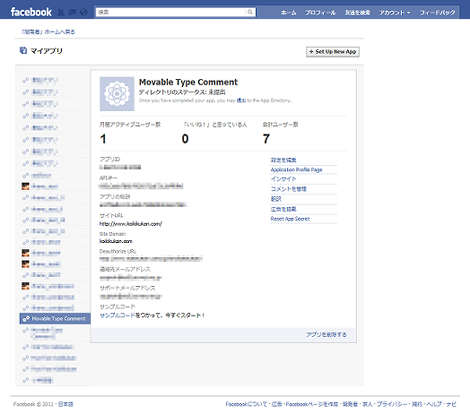
Task: Click the いいね! count value 0
Action: pos(185,139)
